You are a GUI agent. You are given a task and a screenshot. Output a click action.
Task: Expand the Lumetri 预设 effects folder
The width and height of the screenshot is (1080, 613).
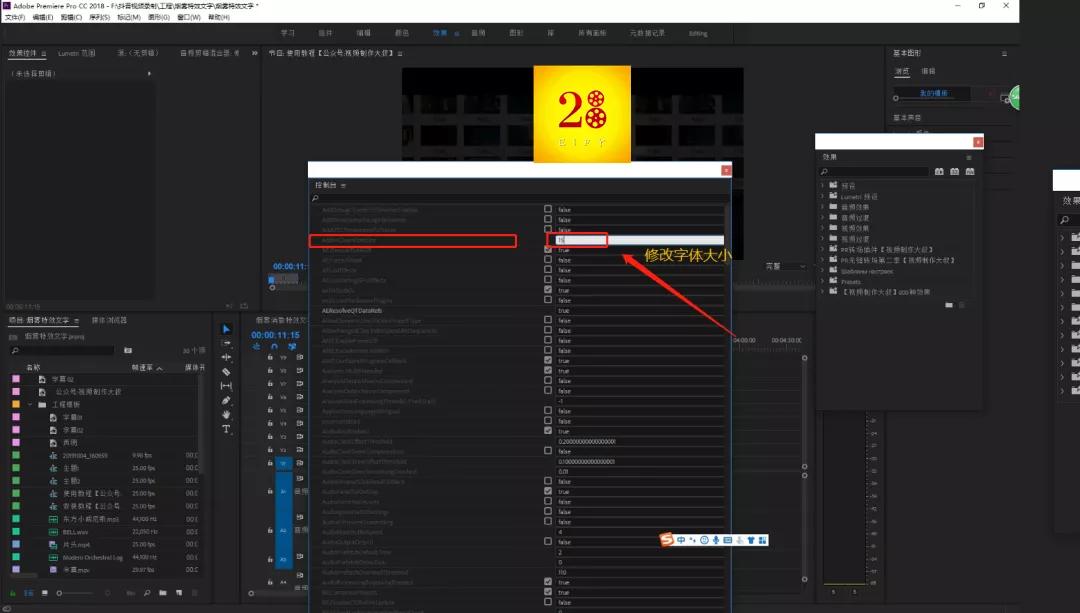point(822,196)
